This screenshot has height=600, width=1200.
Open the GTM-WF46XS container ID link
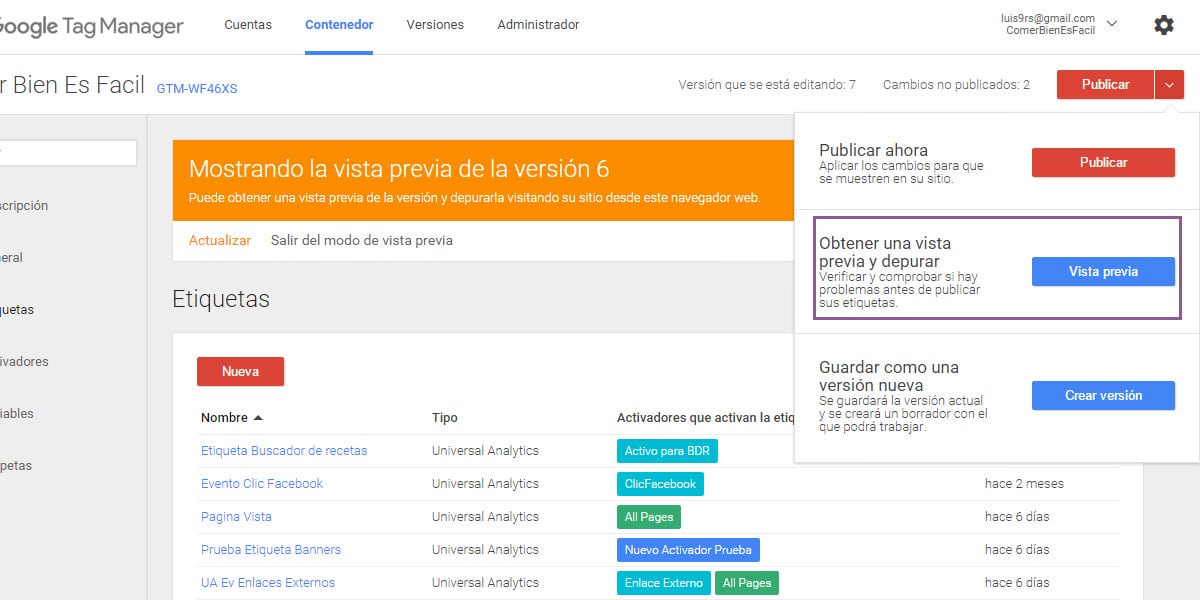pos(197,88)
